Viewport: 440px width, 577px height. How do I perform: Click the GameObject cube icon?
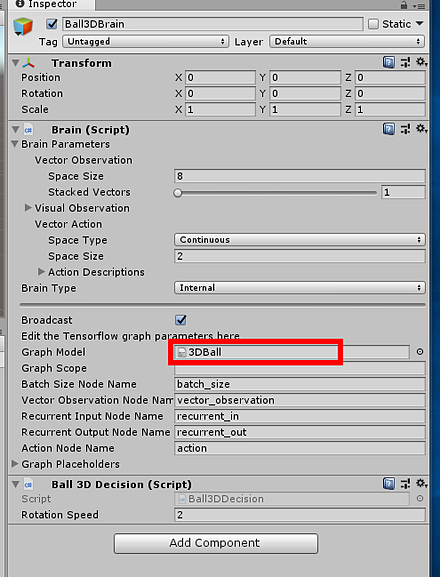23,27
